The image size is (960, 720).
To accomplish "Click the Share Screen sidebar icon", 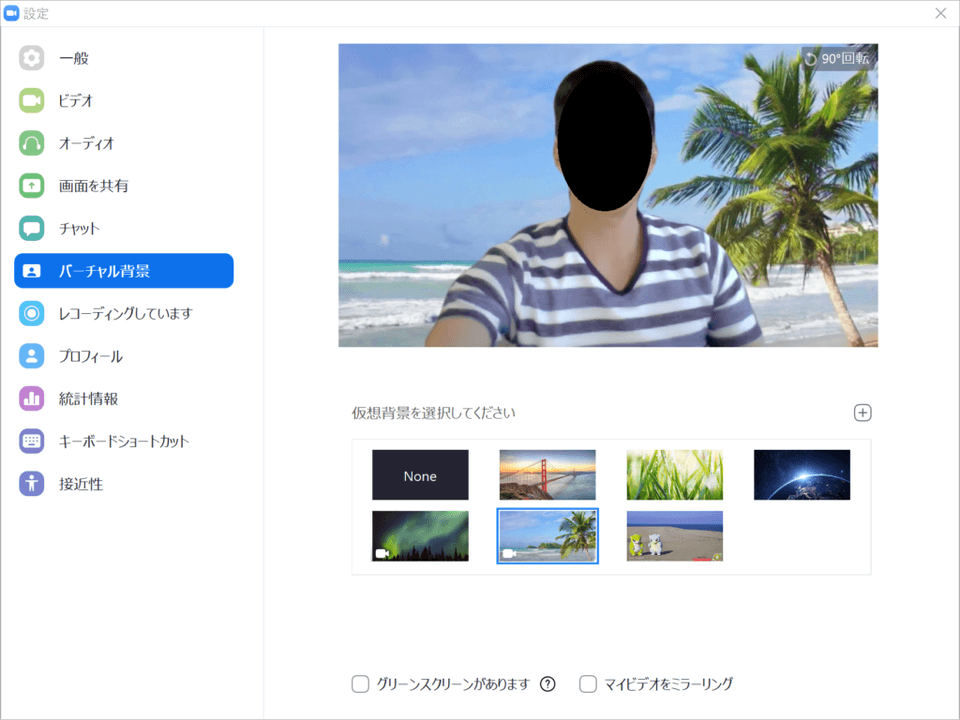I will pyautogui.click(x=32, y=186).
